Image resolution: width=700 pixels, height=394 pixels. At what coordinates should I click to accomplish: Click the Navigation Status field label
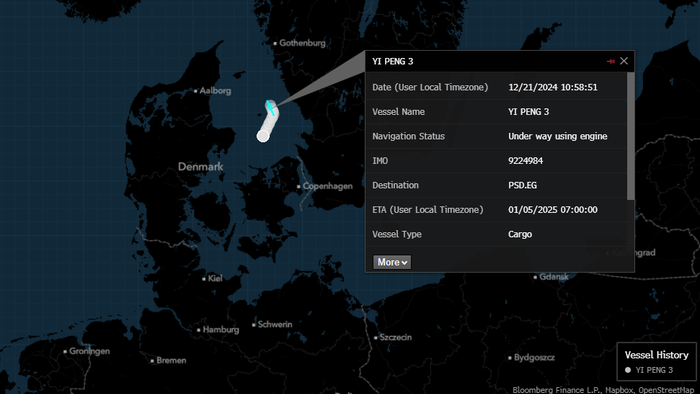(408, 136)
